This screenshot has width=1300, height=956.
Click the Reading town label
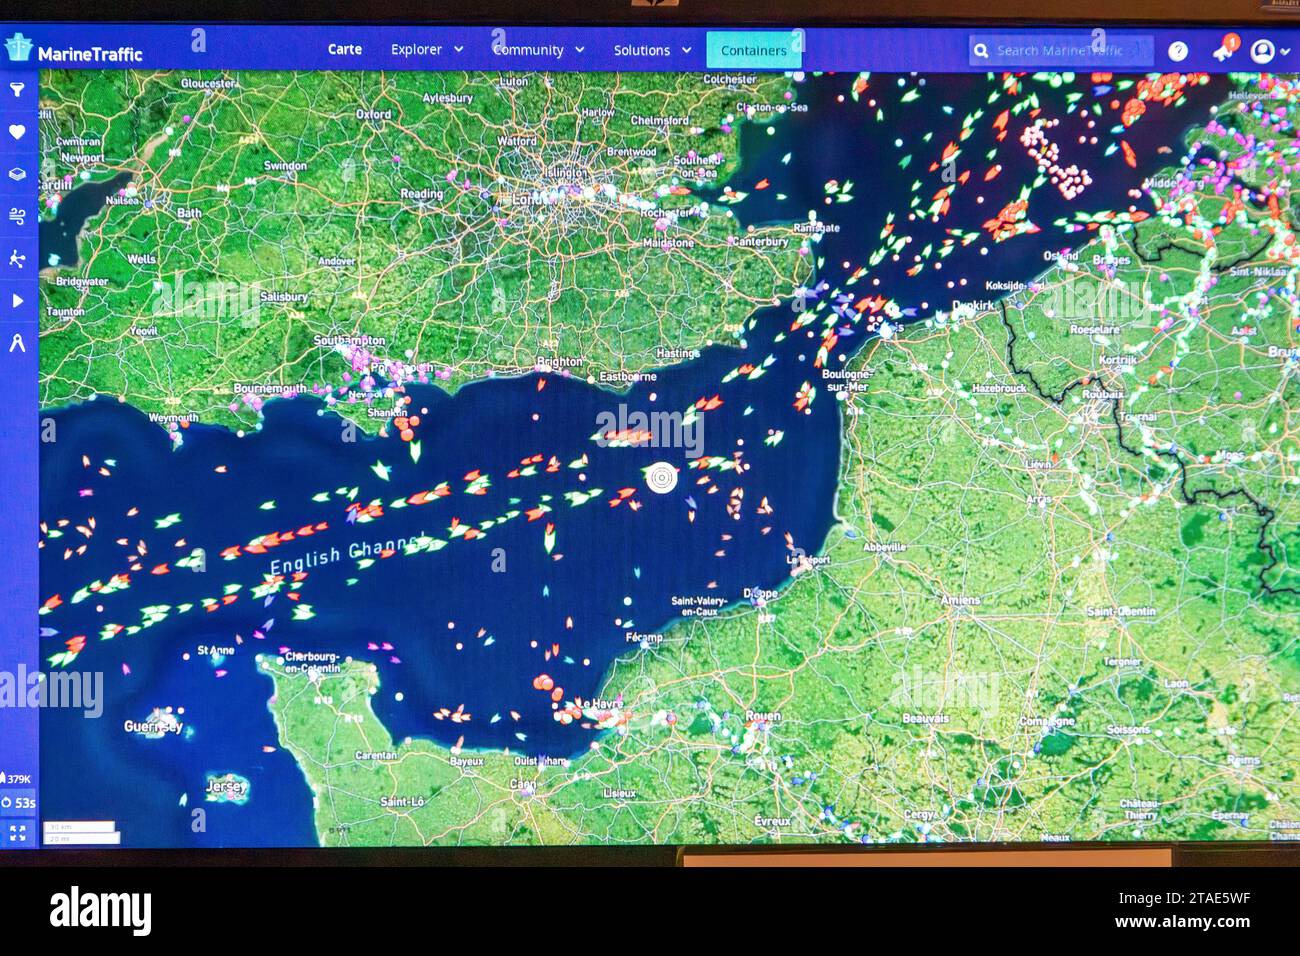(421, 193)
